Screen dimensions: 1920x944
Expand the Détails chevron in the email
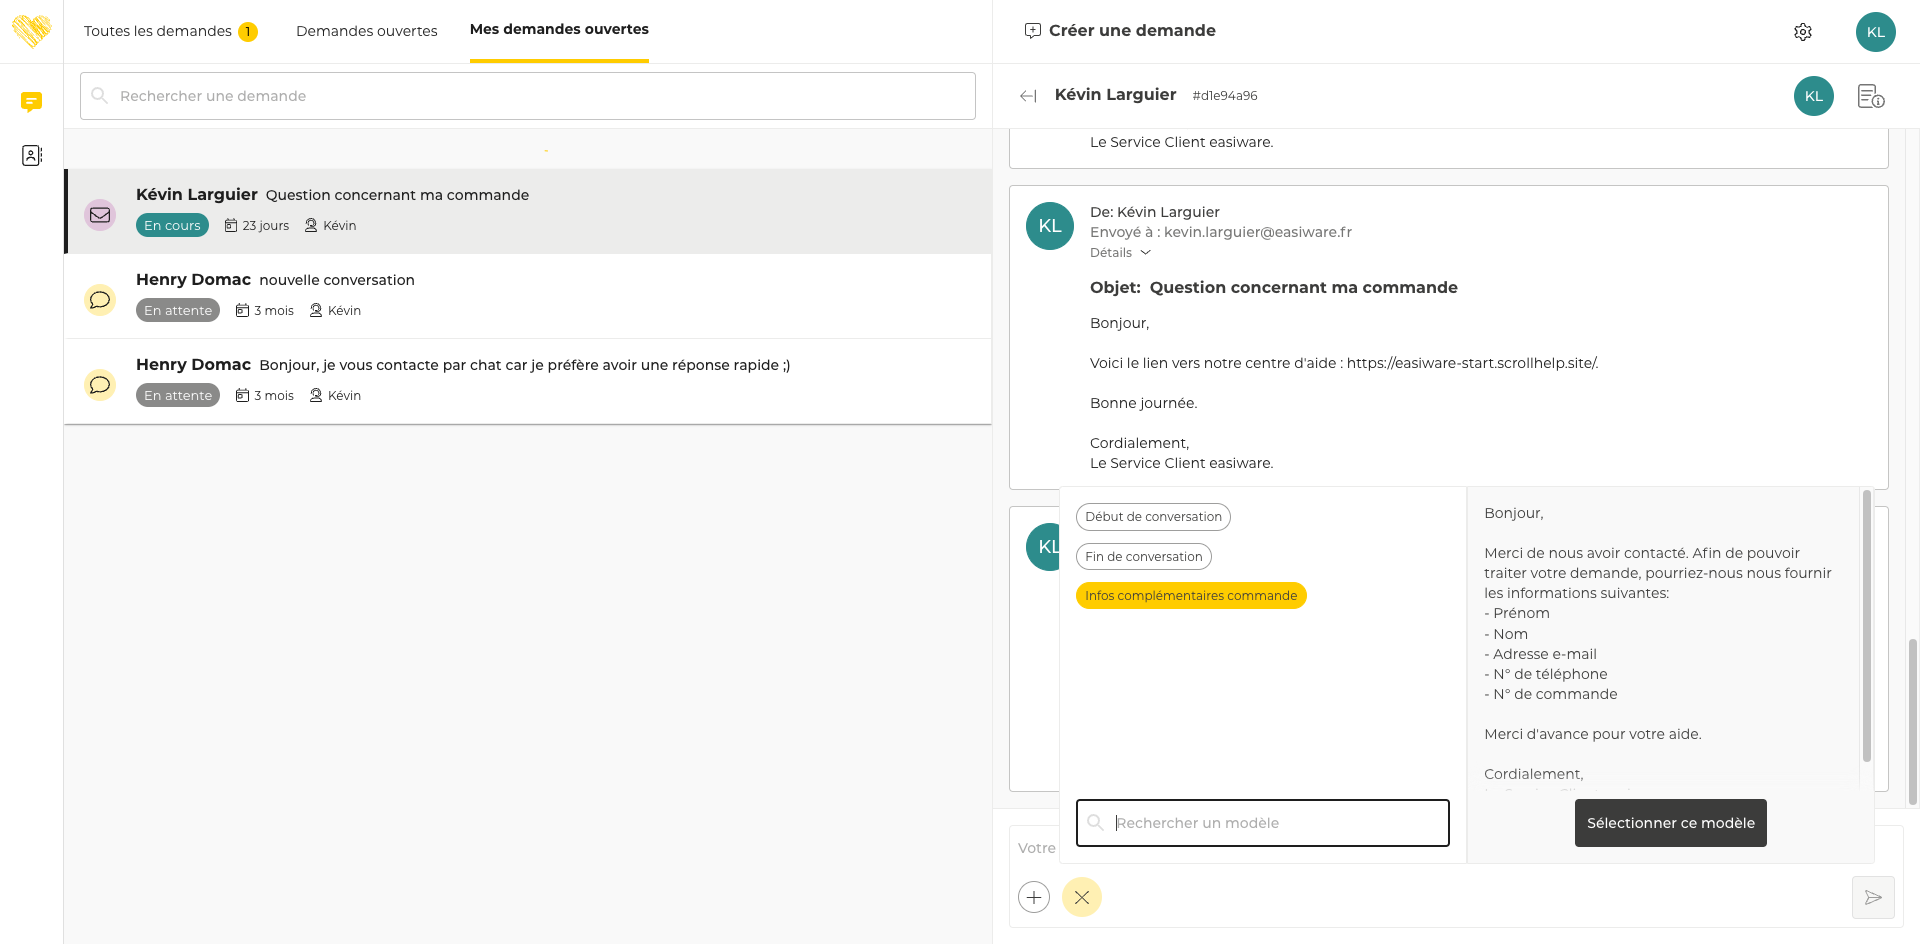(1145, 253)
